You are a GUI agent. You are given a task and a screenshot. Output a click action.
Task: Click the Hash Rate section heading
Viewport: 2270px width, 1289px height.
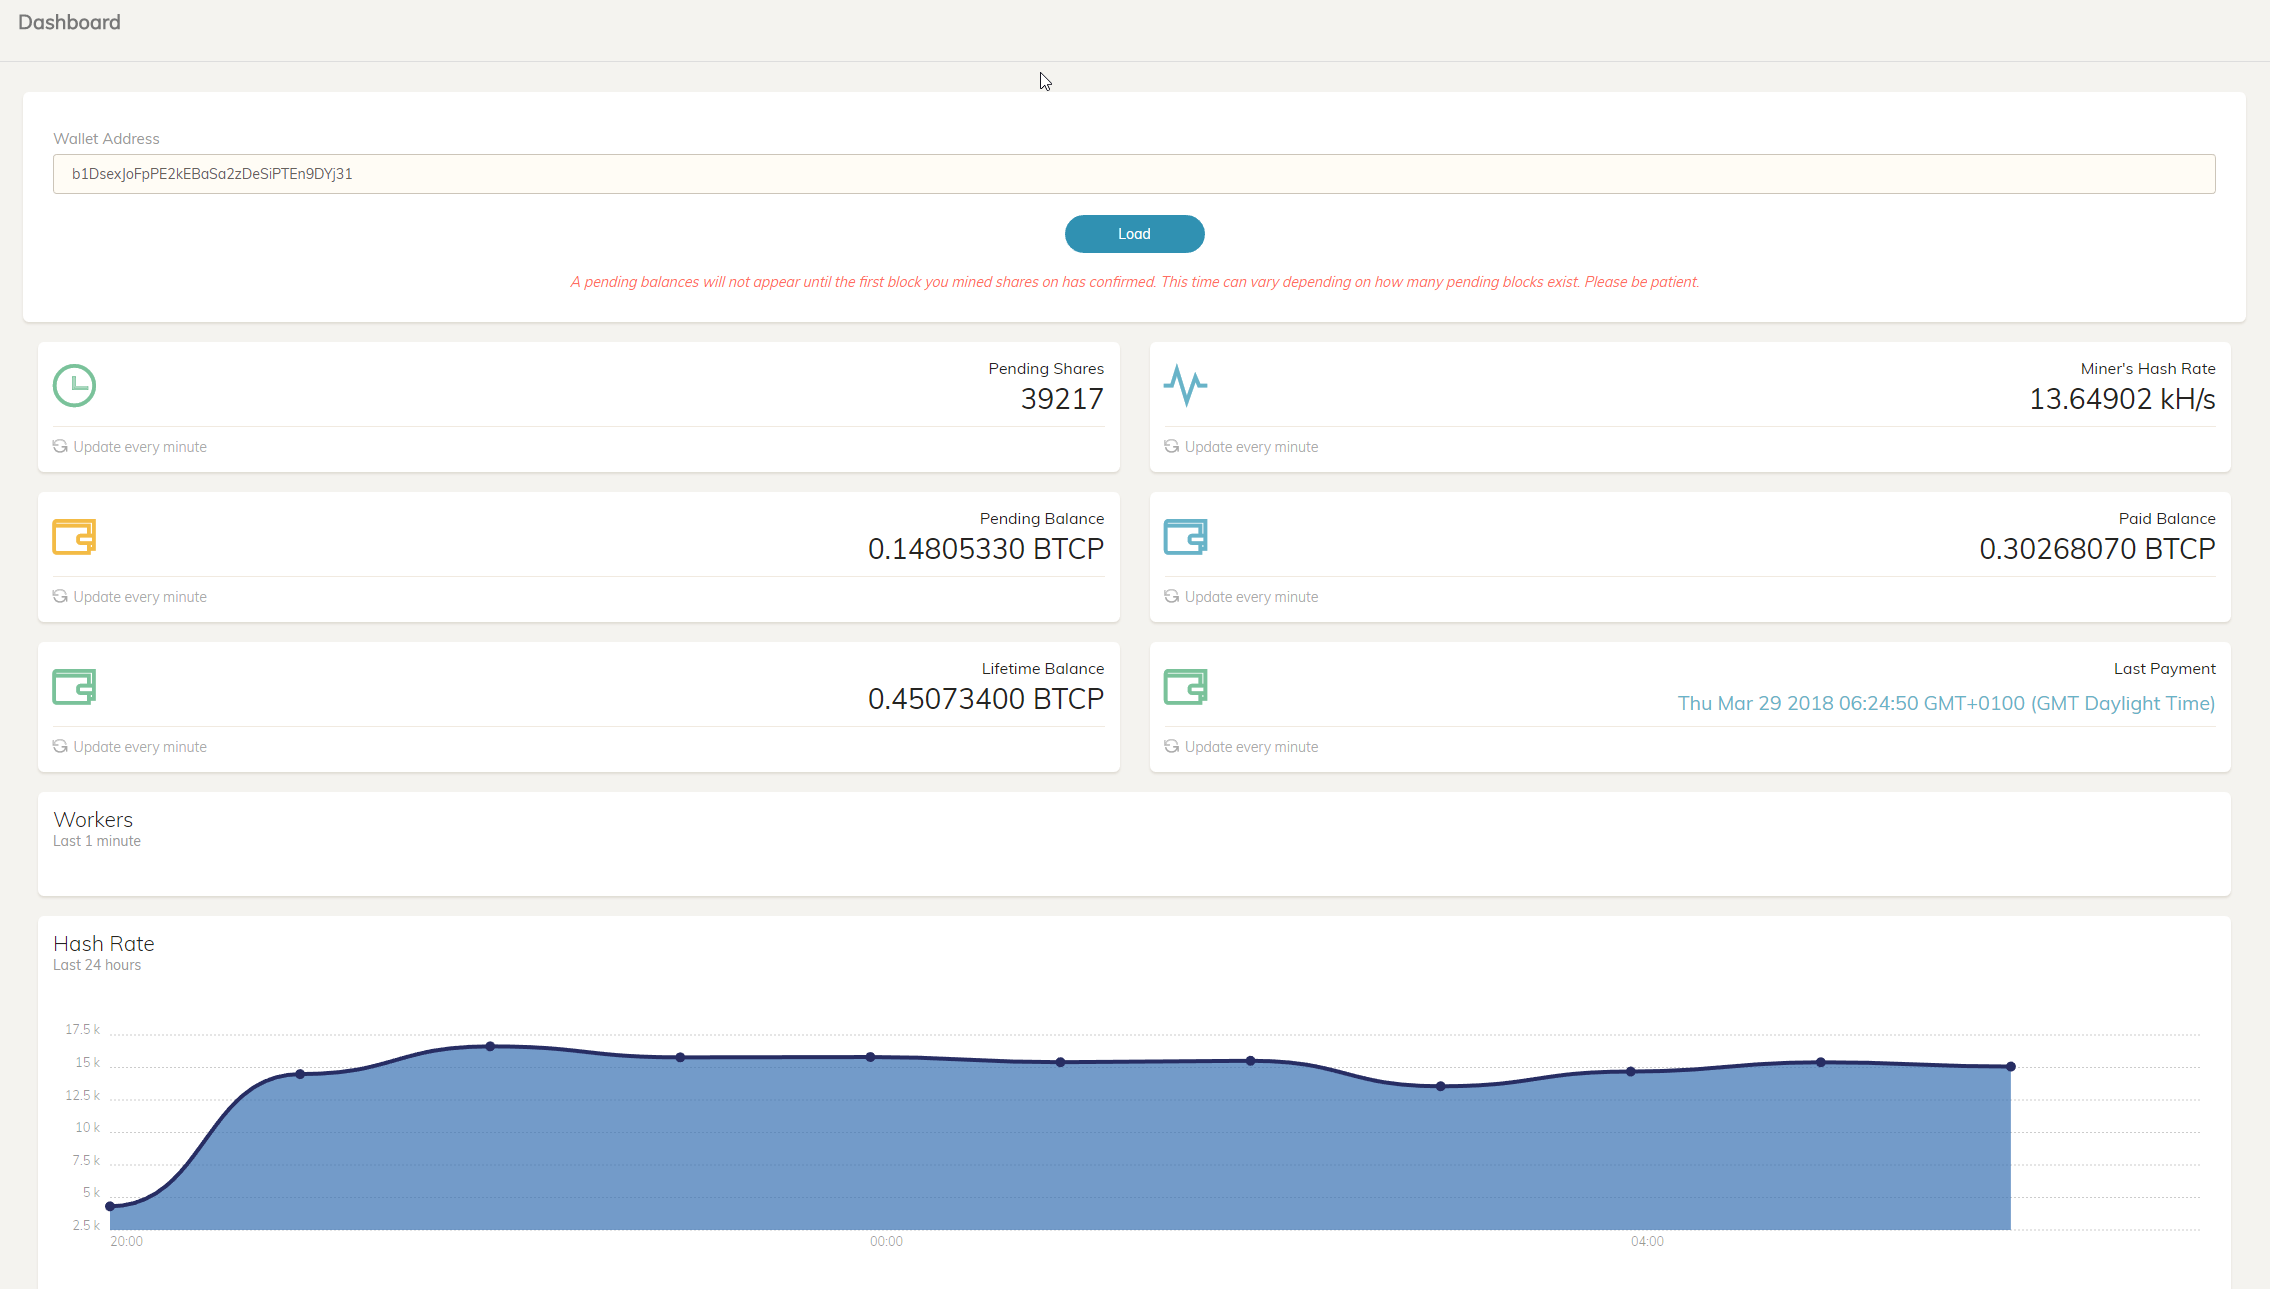click(x=104, y=944)
